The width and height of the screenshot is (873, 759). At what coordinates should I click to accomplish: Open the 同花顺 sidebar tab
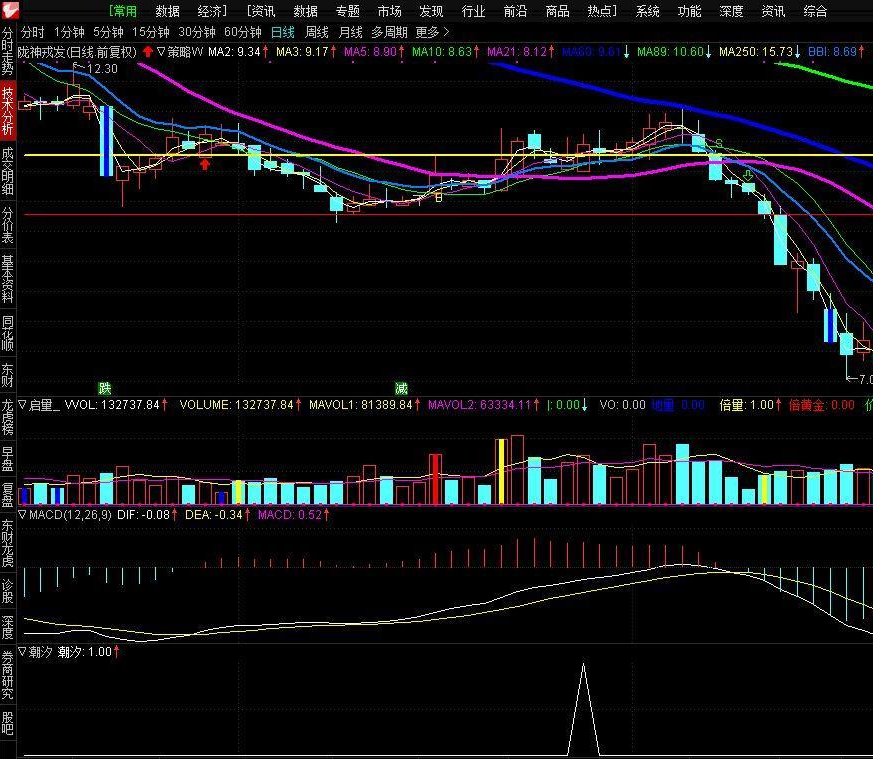(x=8, y=332)
